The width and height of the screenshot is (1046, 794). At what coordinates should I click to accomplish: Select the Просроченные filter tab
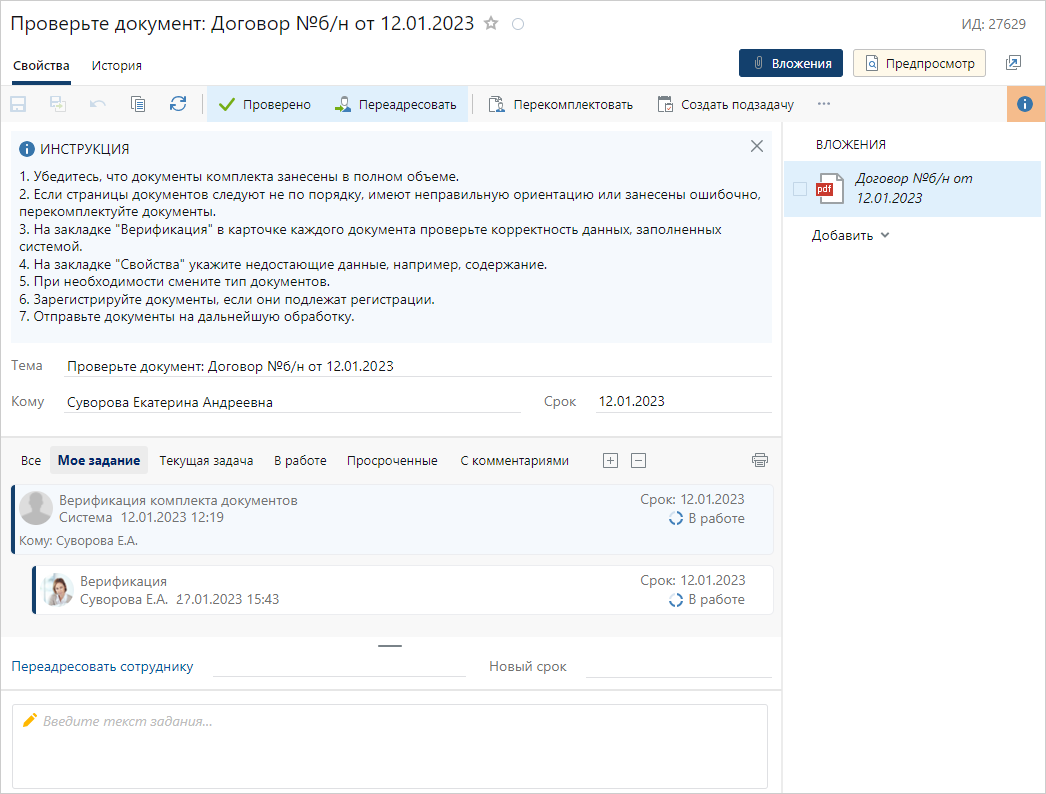click(x=392, y=461)
